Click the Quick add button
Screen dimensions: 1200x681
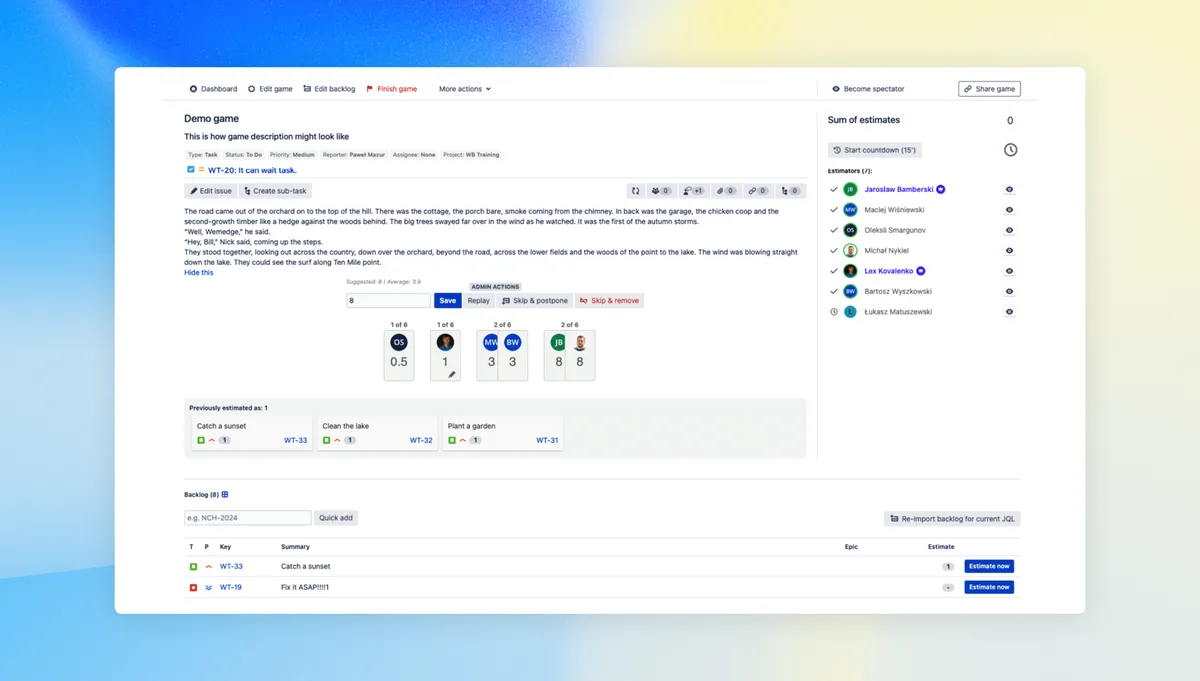pos(336,518)
